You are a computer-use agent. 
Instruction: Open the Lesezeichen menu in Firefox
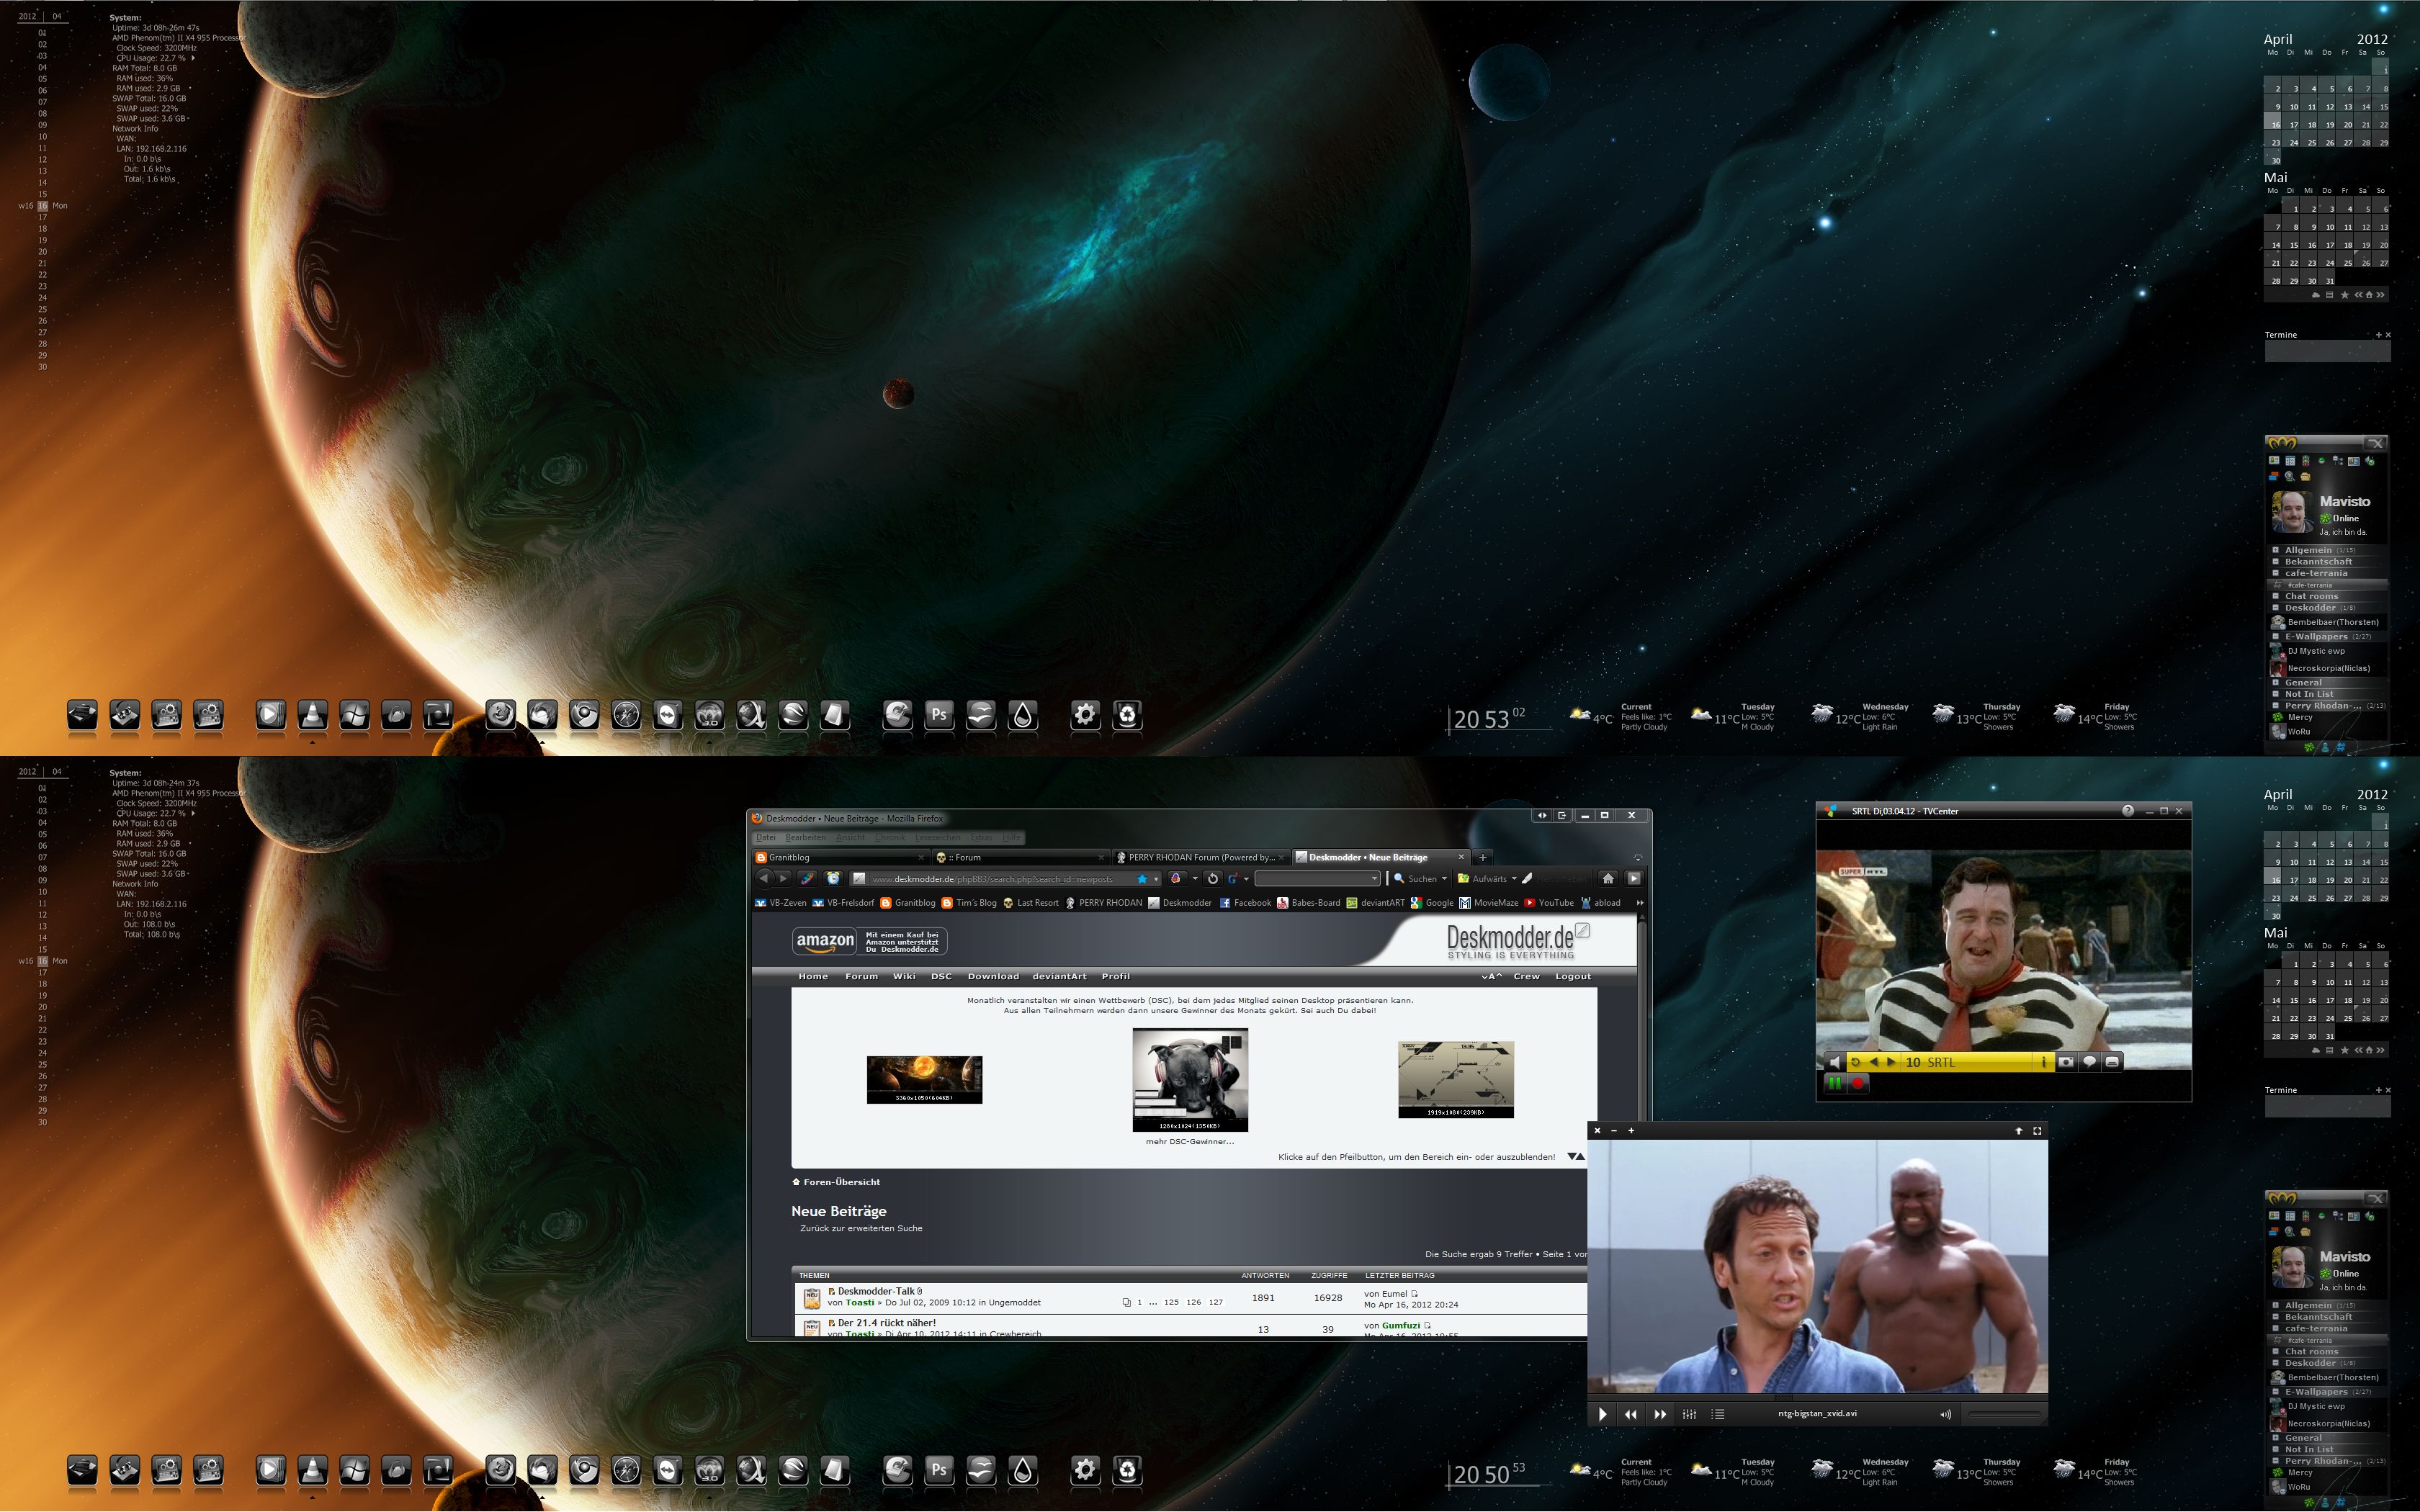(938, 837)
